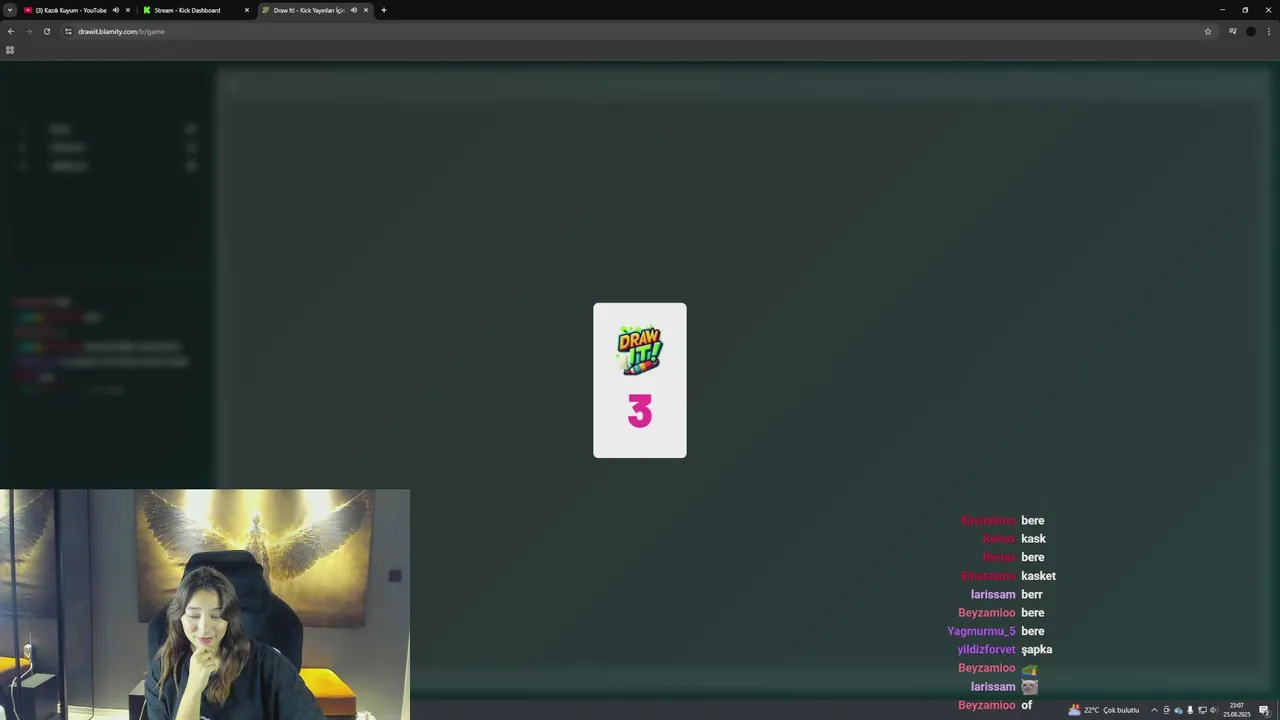
Task: Click the microphone tray icon
Action: [1190, 710]
